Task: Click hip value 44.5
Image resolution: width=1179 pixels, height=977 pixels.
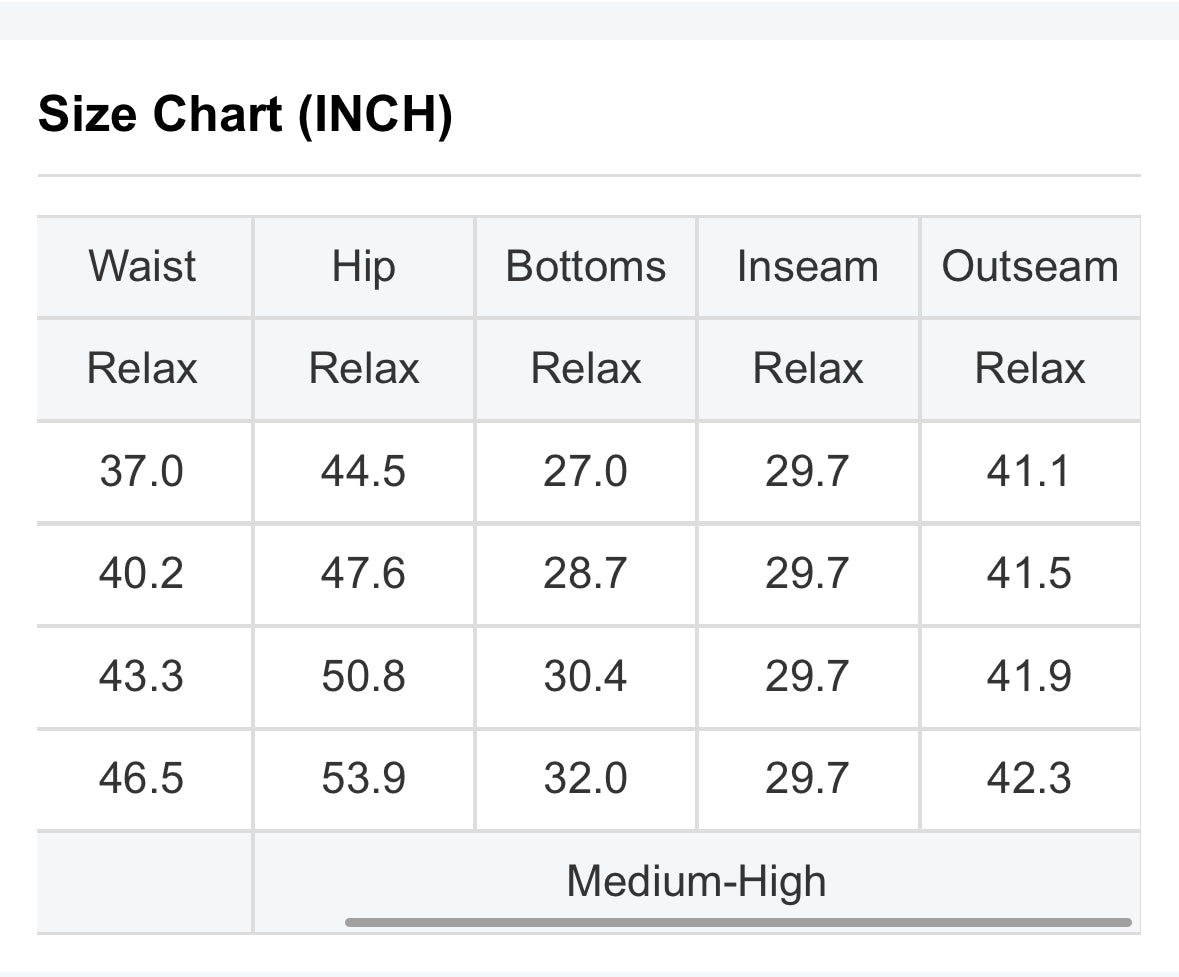Action: 364,471
